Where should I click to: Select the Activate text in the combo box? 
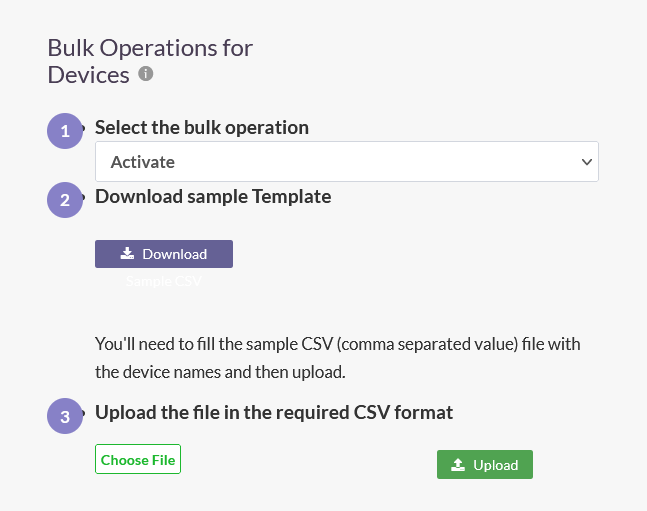click(x=143, y=162)
